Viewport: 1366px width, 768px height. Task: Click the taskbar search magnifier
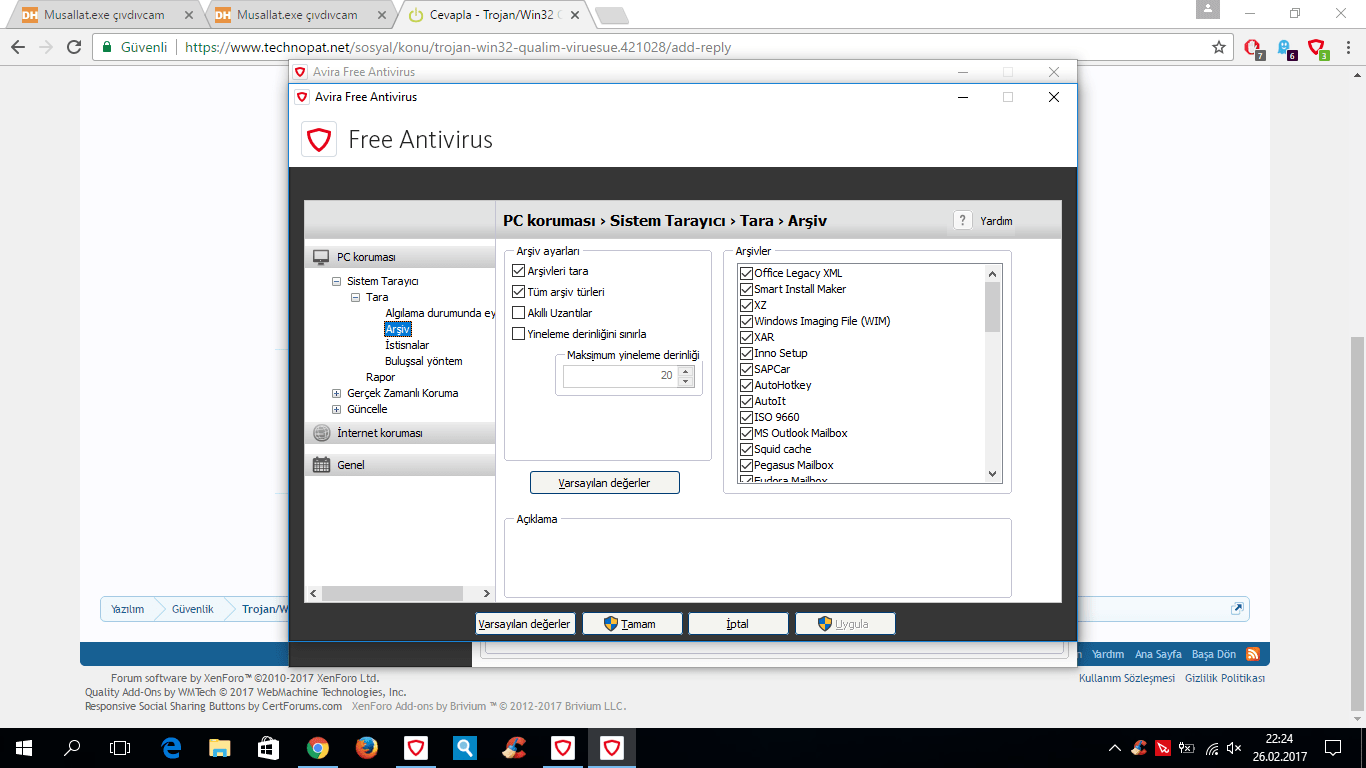[72, 747]
